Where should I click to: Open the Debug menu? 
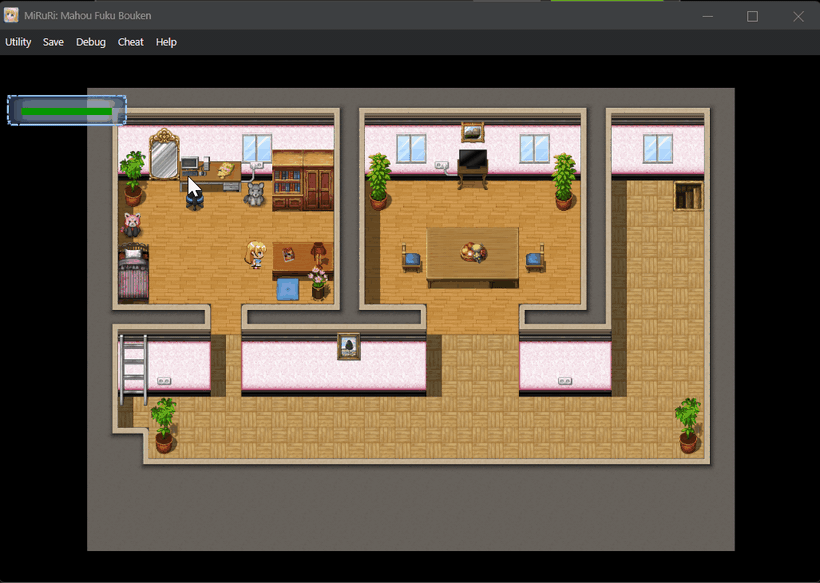pos(90,42)
